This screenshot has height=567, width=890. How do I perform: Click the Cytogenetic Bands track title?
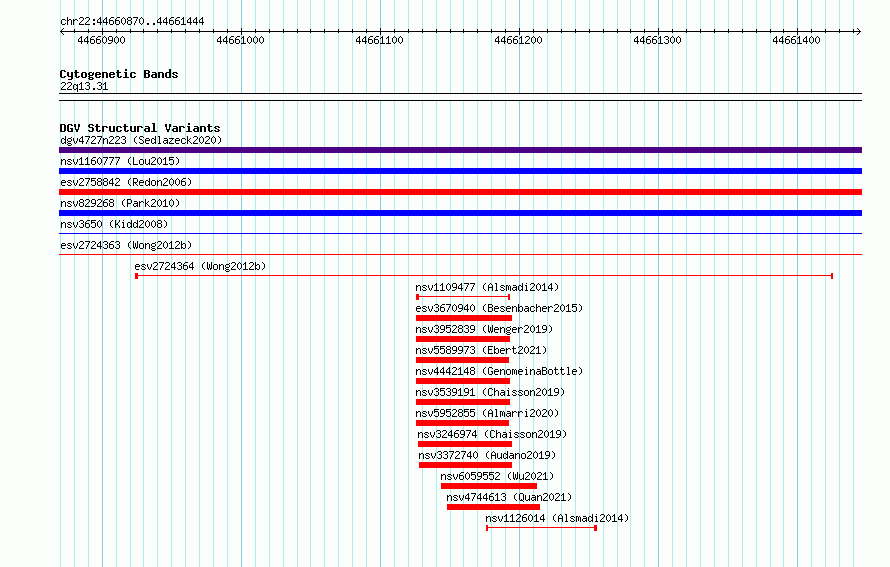pyautogui.click(x=119, y=74)
